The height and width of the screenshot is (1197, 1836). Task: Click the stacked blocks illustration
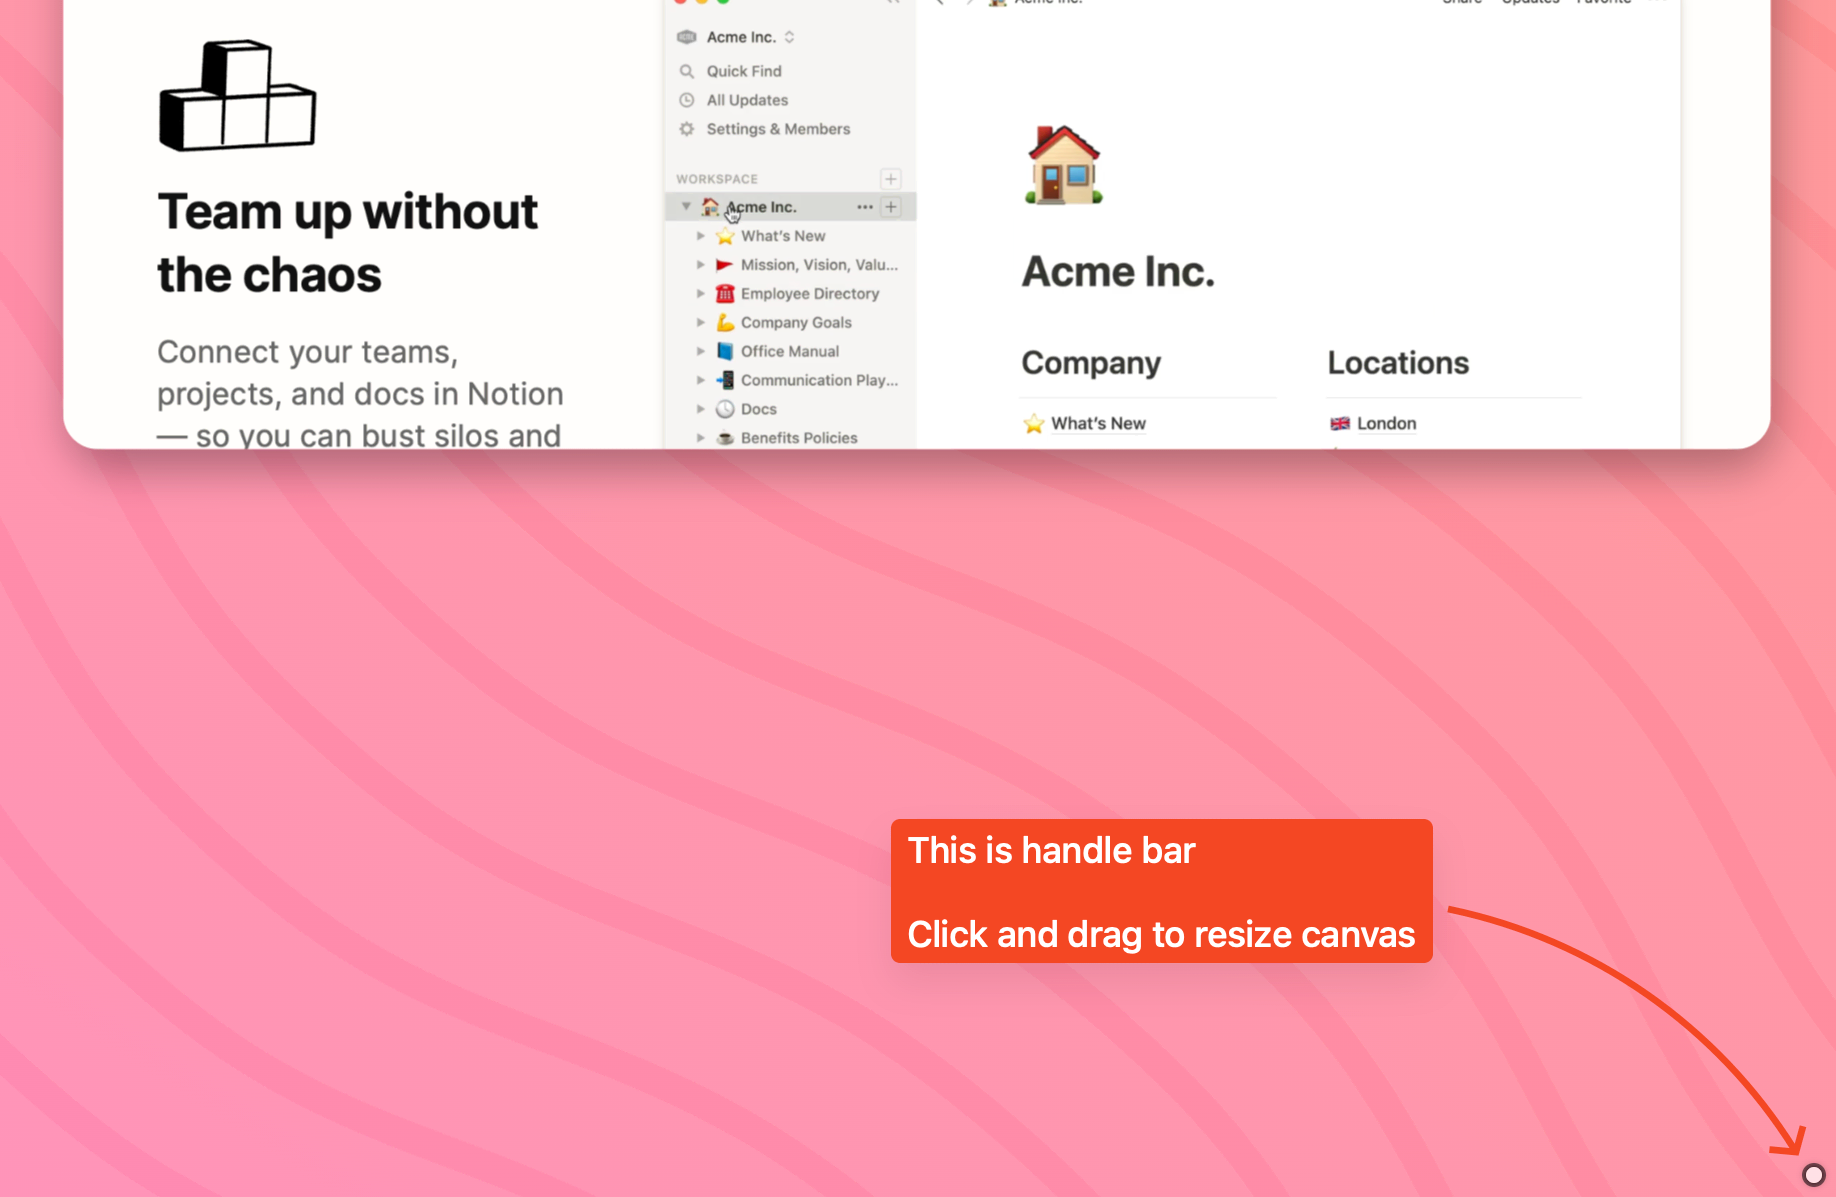(x=238, y=96)
